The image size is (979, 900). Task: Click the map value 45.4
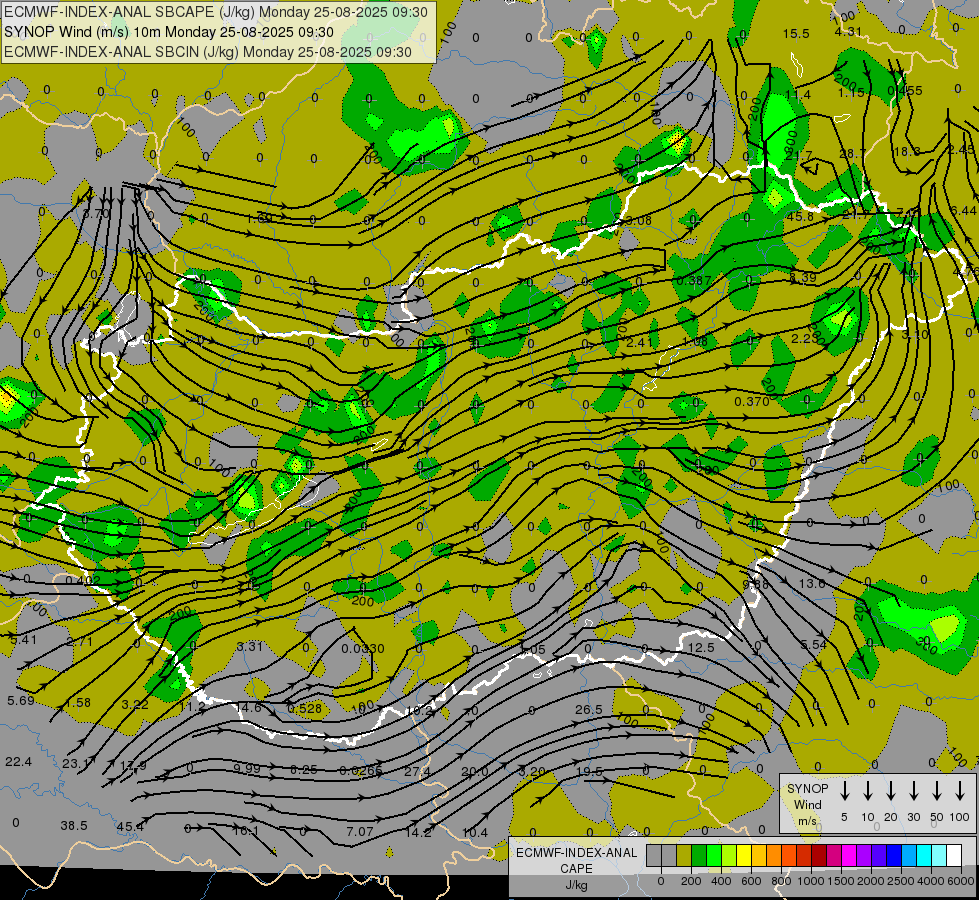[130, 826]
